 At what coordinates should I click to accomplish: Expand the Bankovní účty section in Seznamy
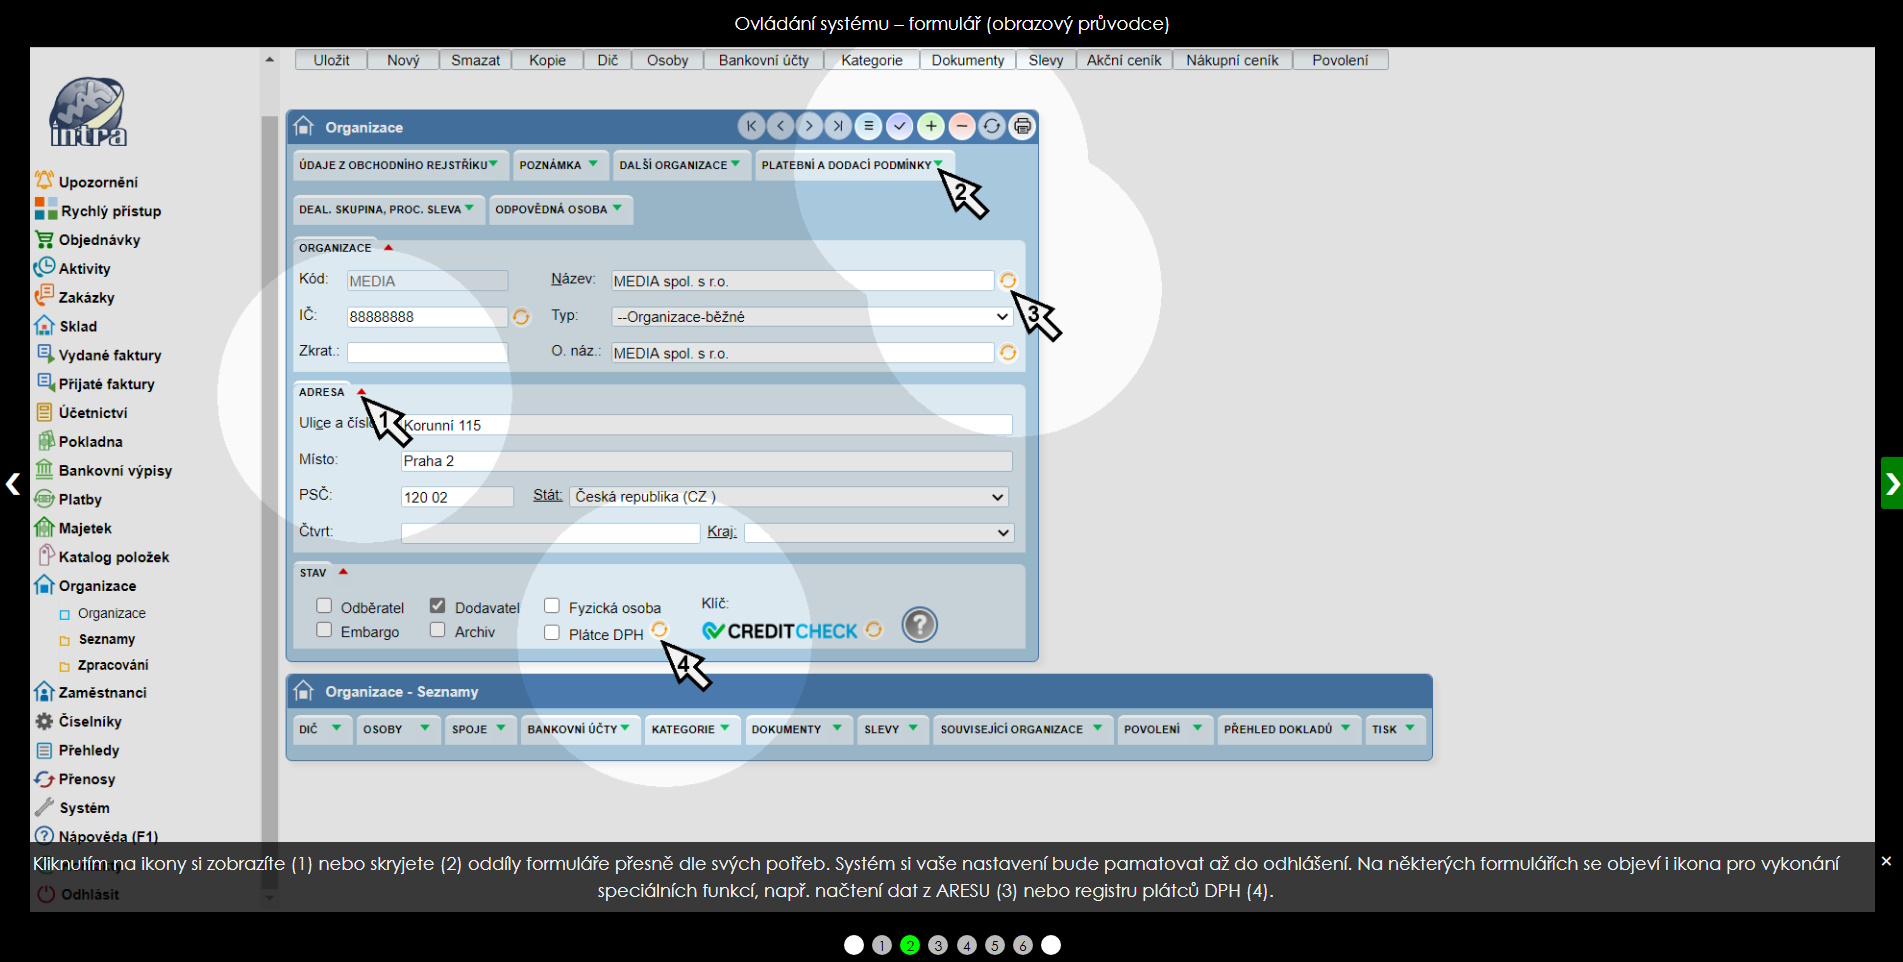coord(579,729)
